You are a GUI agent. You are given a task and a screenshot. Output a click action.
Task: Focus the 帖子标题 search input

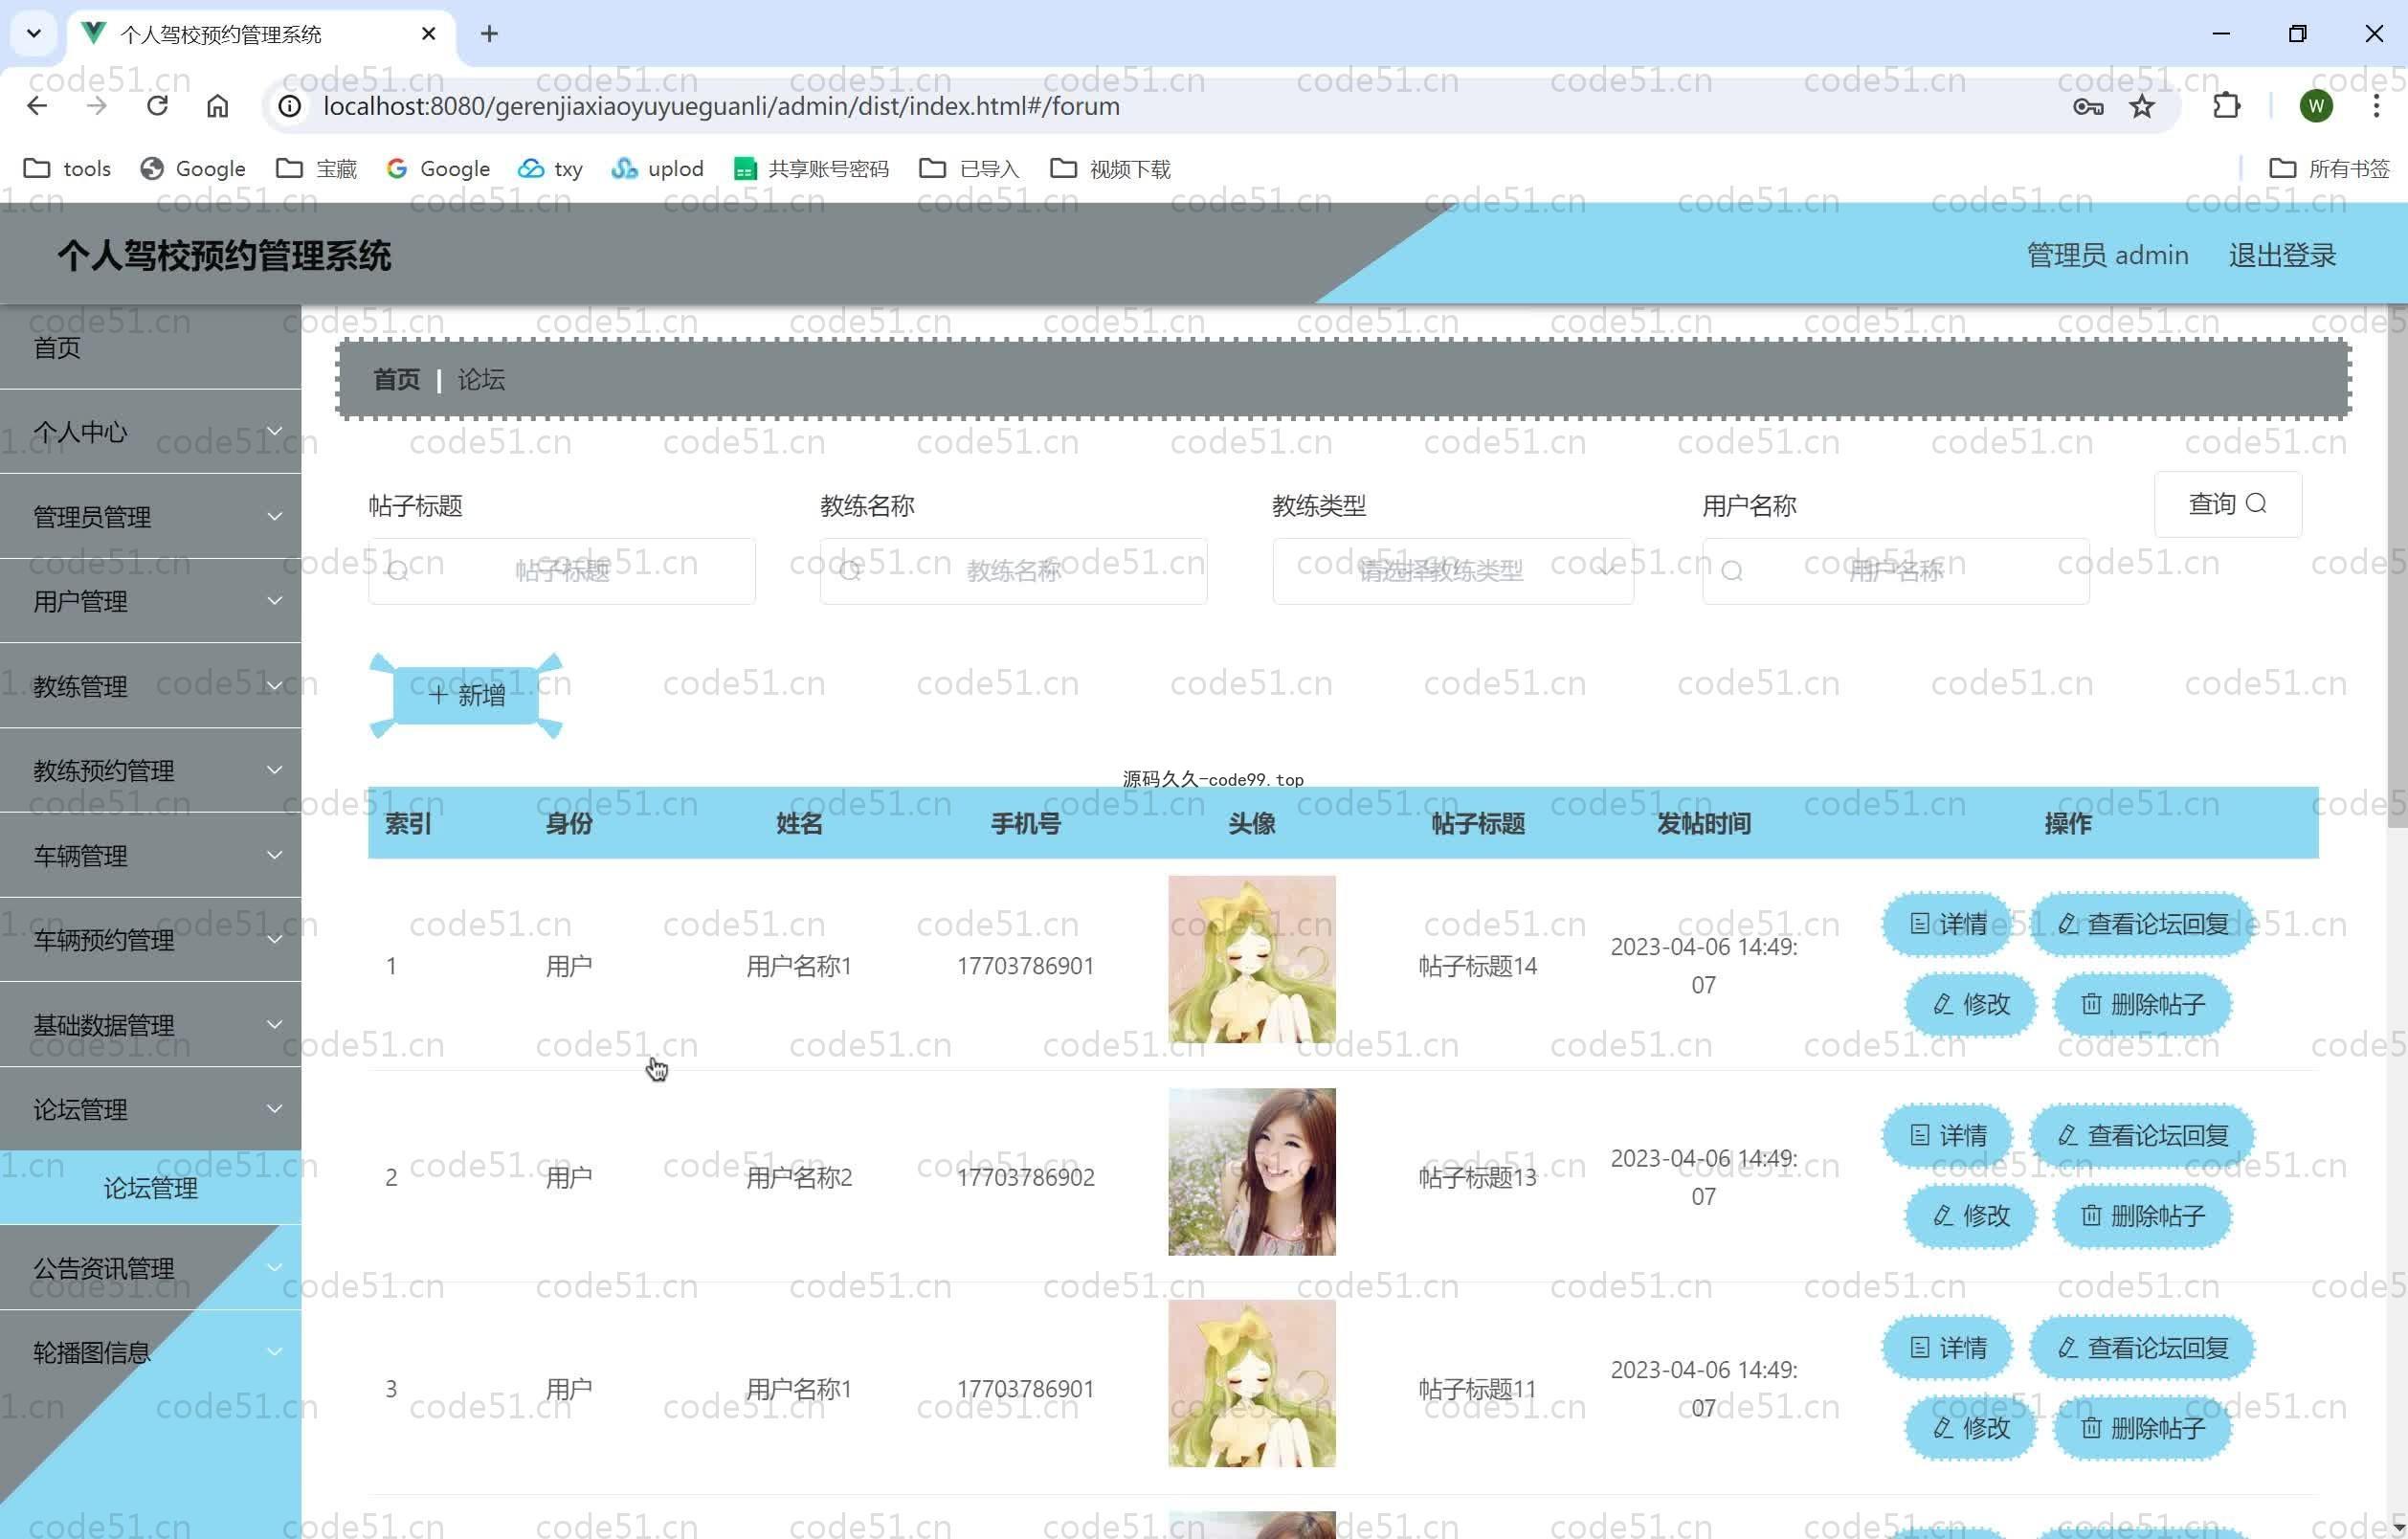point(562,571)
